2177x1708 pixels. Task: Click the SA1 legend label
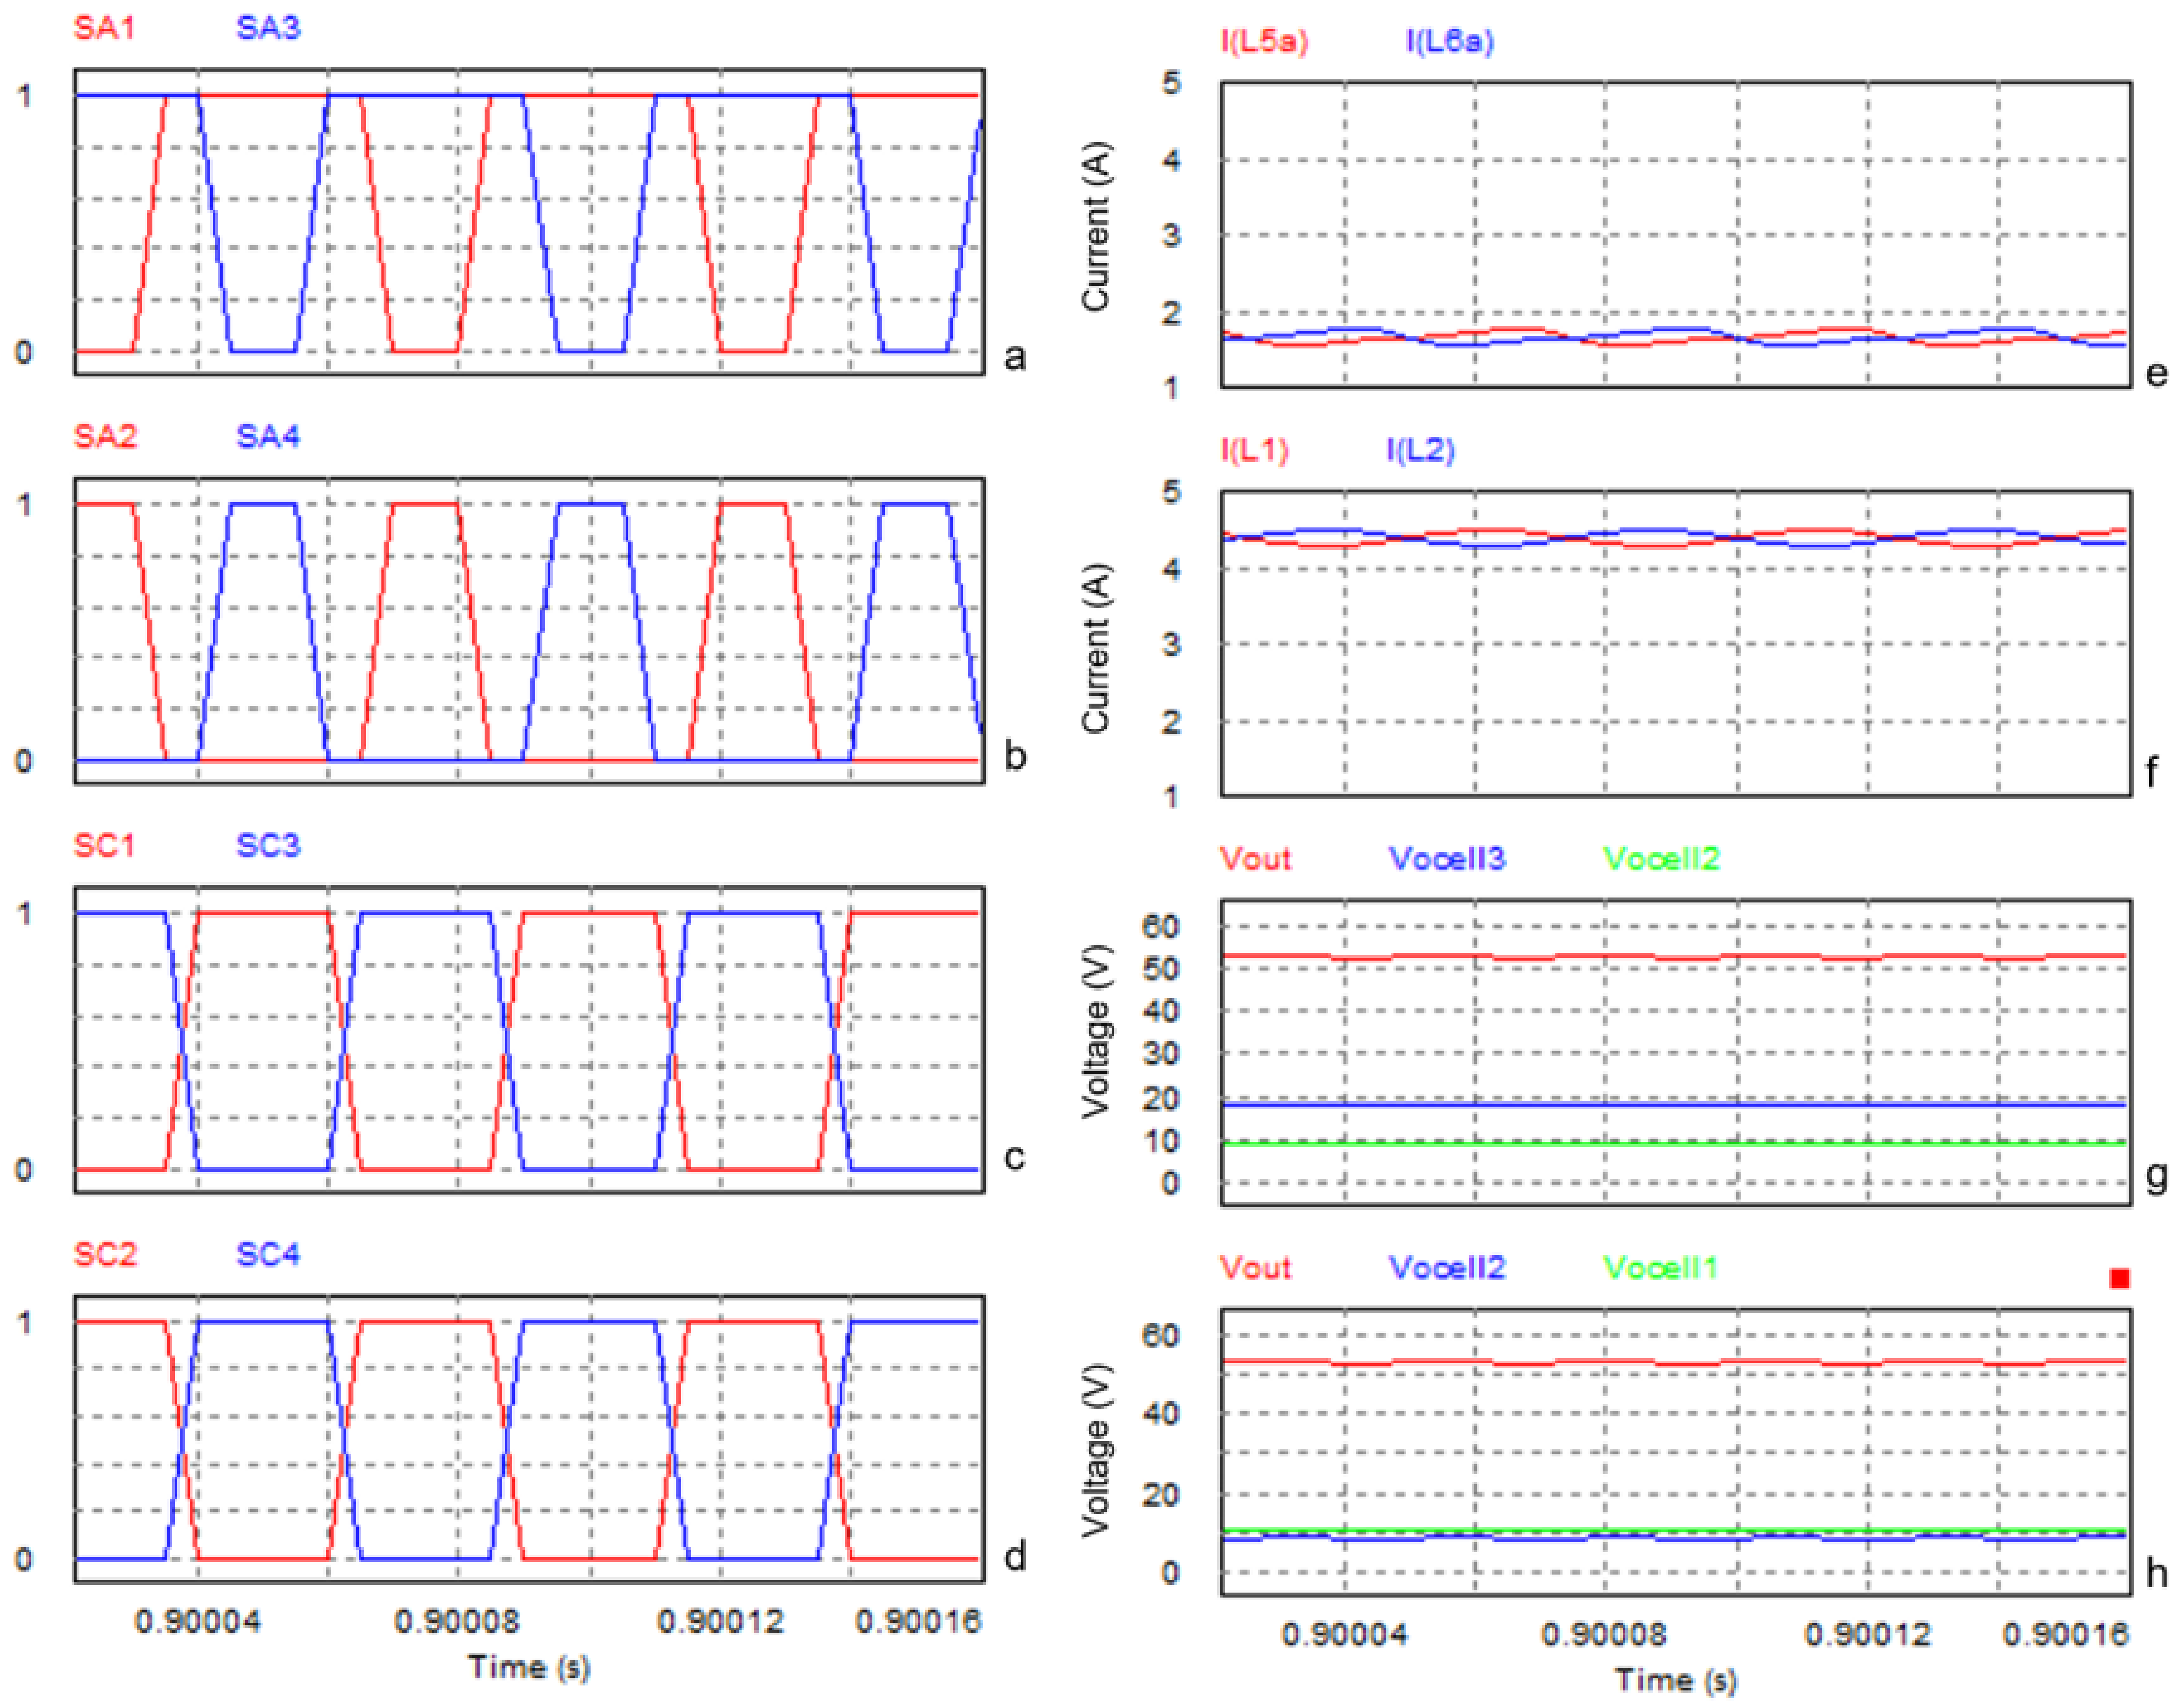point(104,28)
